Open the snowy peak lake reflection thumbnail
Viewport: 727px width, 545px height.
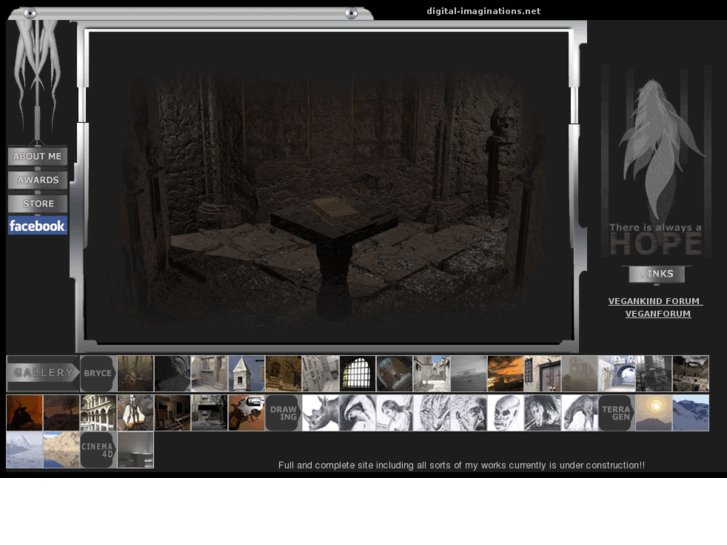click(x=25, y=450)
